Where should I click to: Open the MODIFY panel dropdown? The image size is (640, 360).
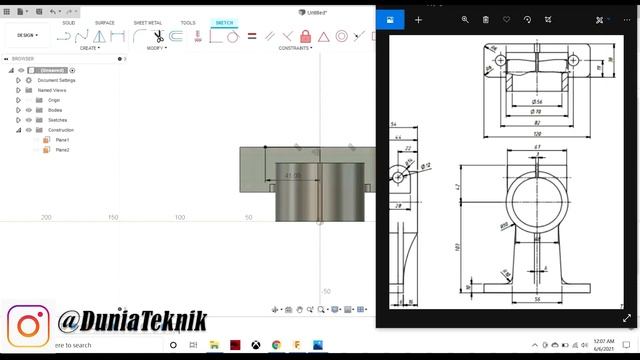(156, 48)
